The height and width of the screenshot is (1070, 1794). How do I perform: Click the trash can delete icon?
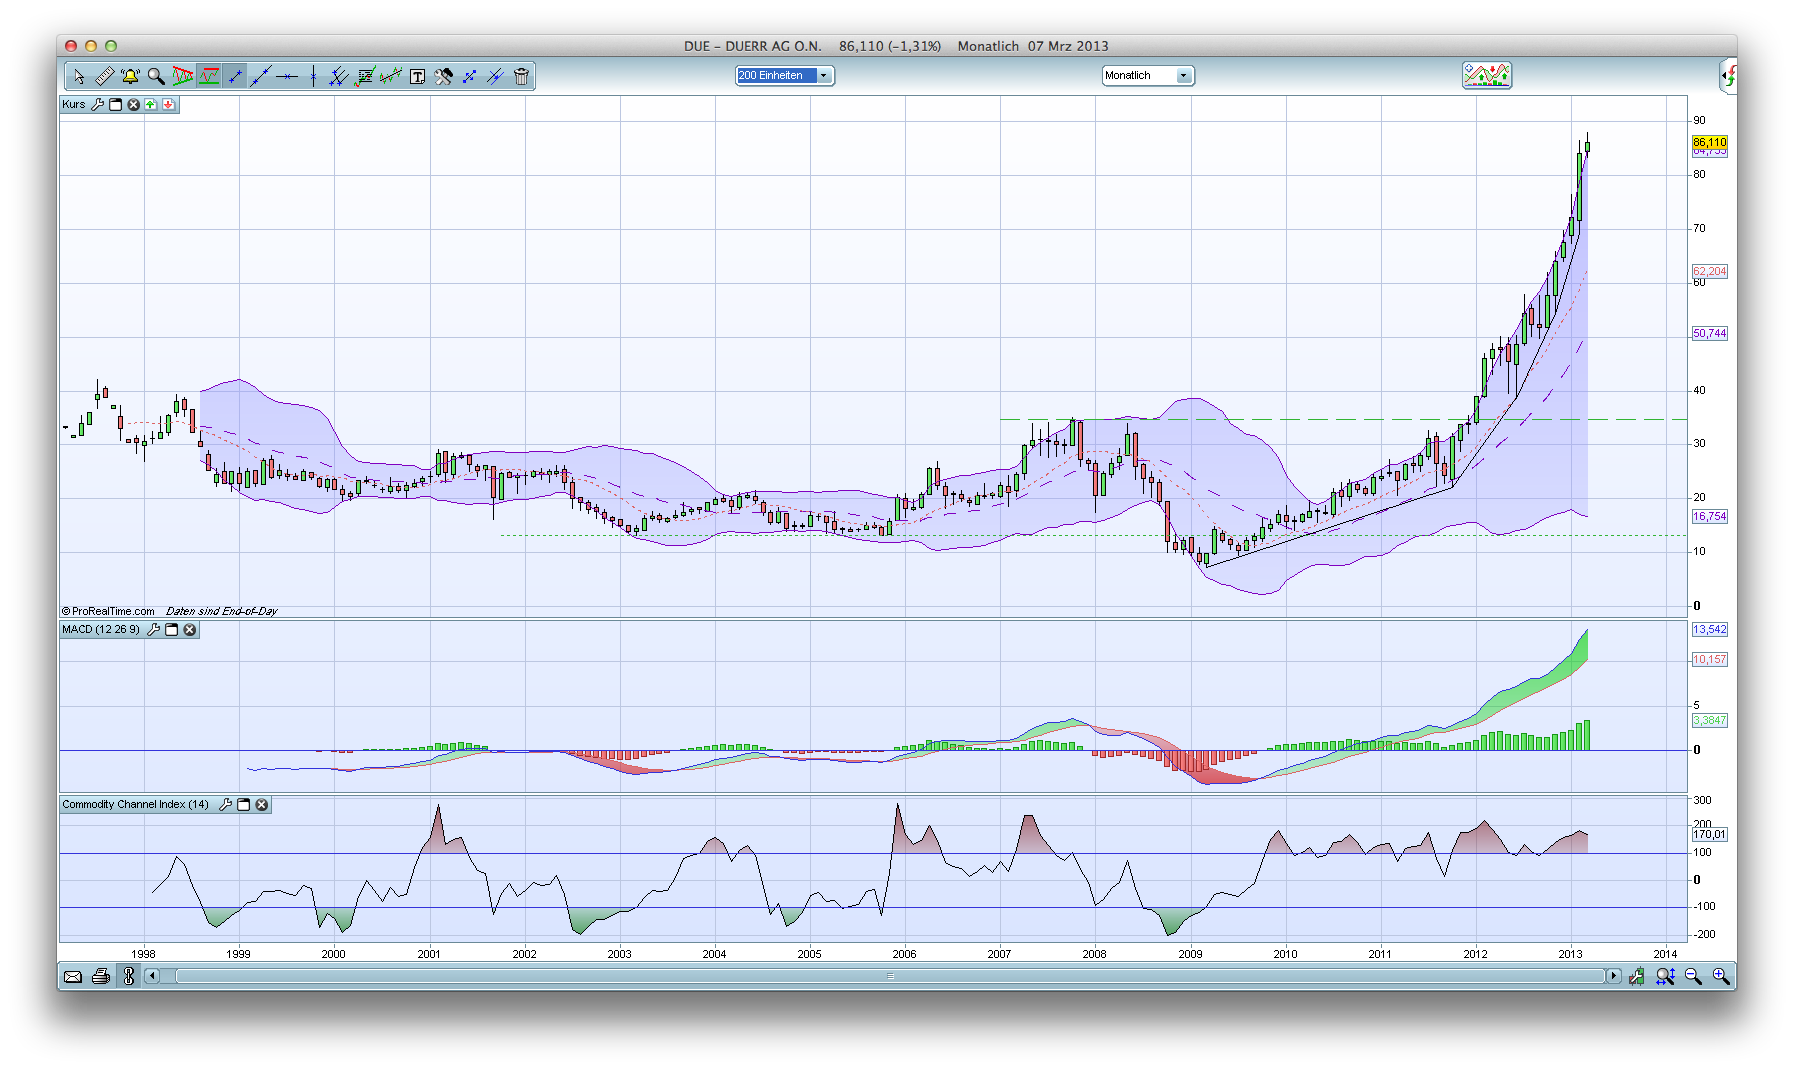tap(521, 76)
